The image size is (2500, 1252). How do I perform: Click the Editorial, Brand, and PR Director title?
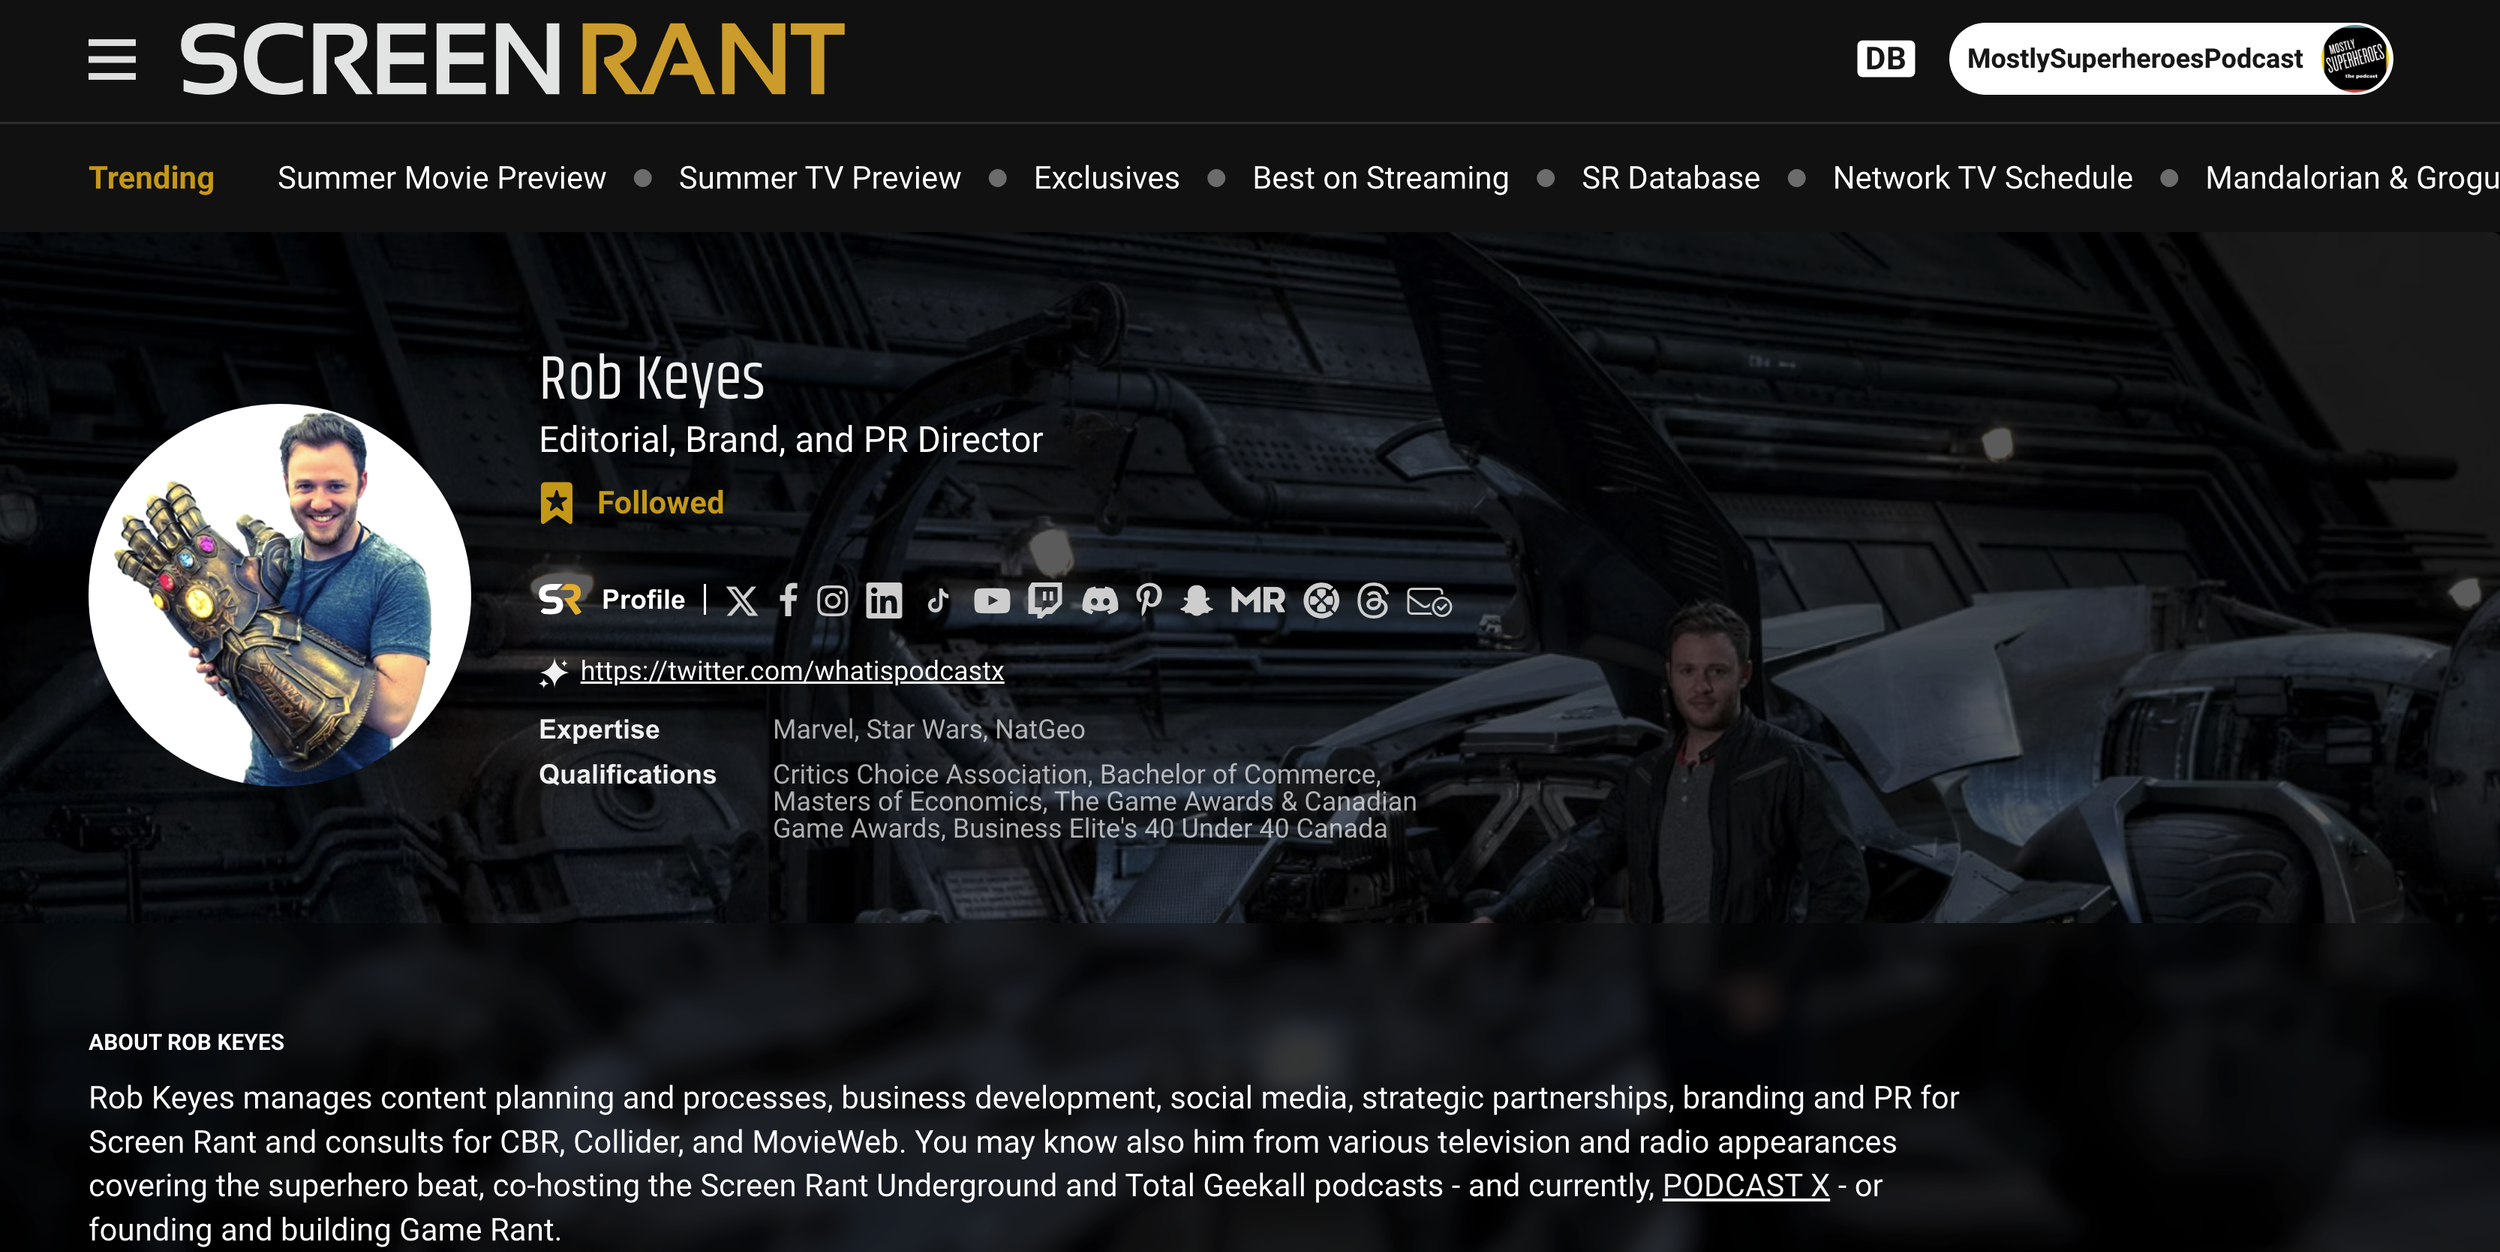791,440
